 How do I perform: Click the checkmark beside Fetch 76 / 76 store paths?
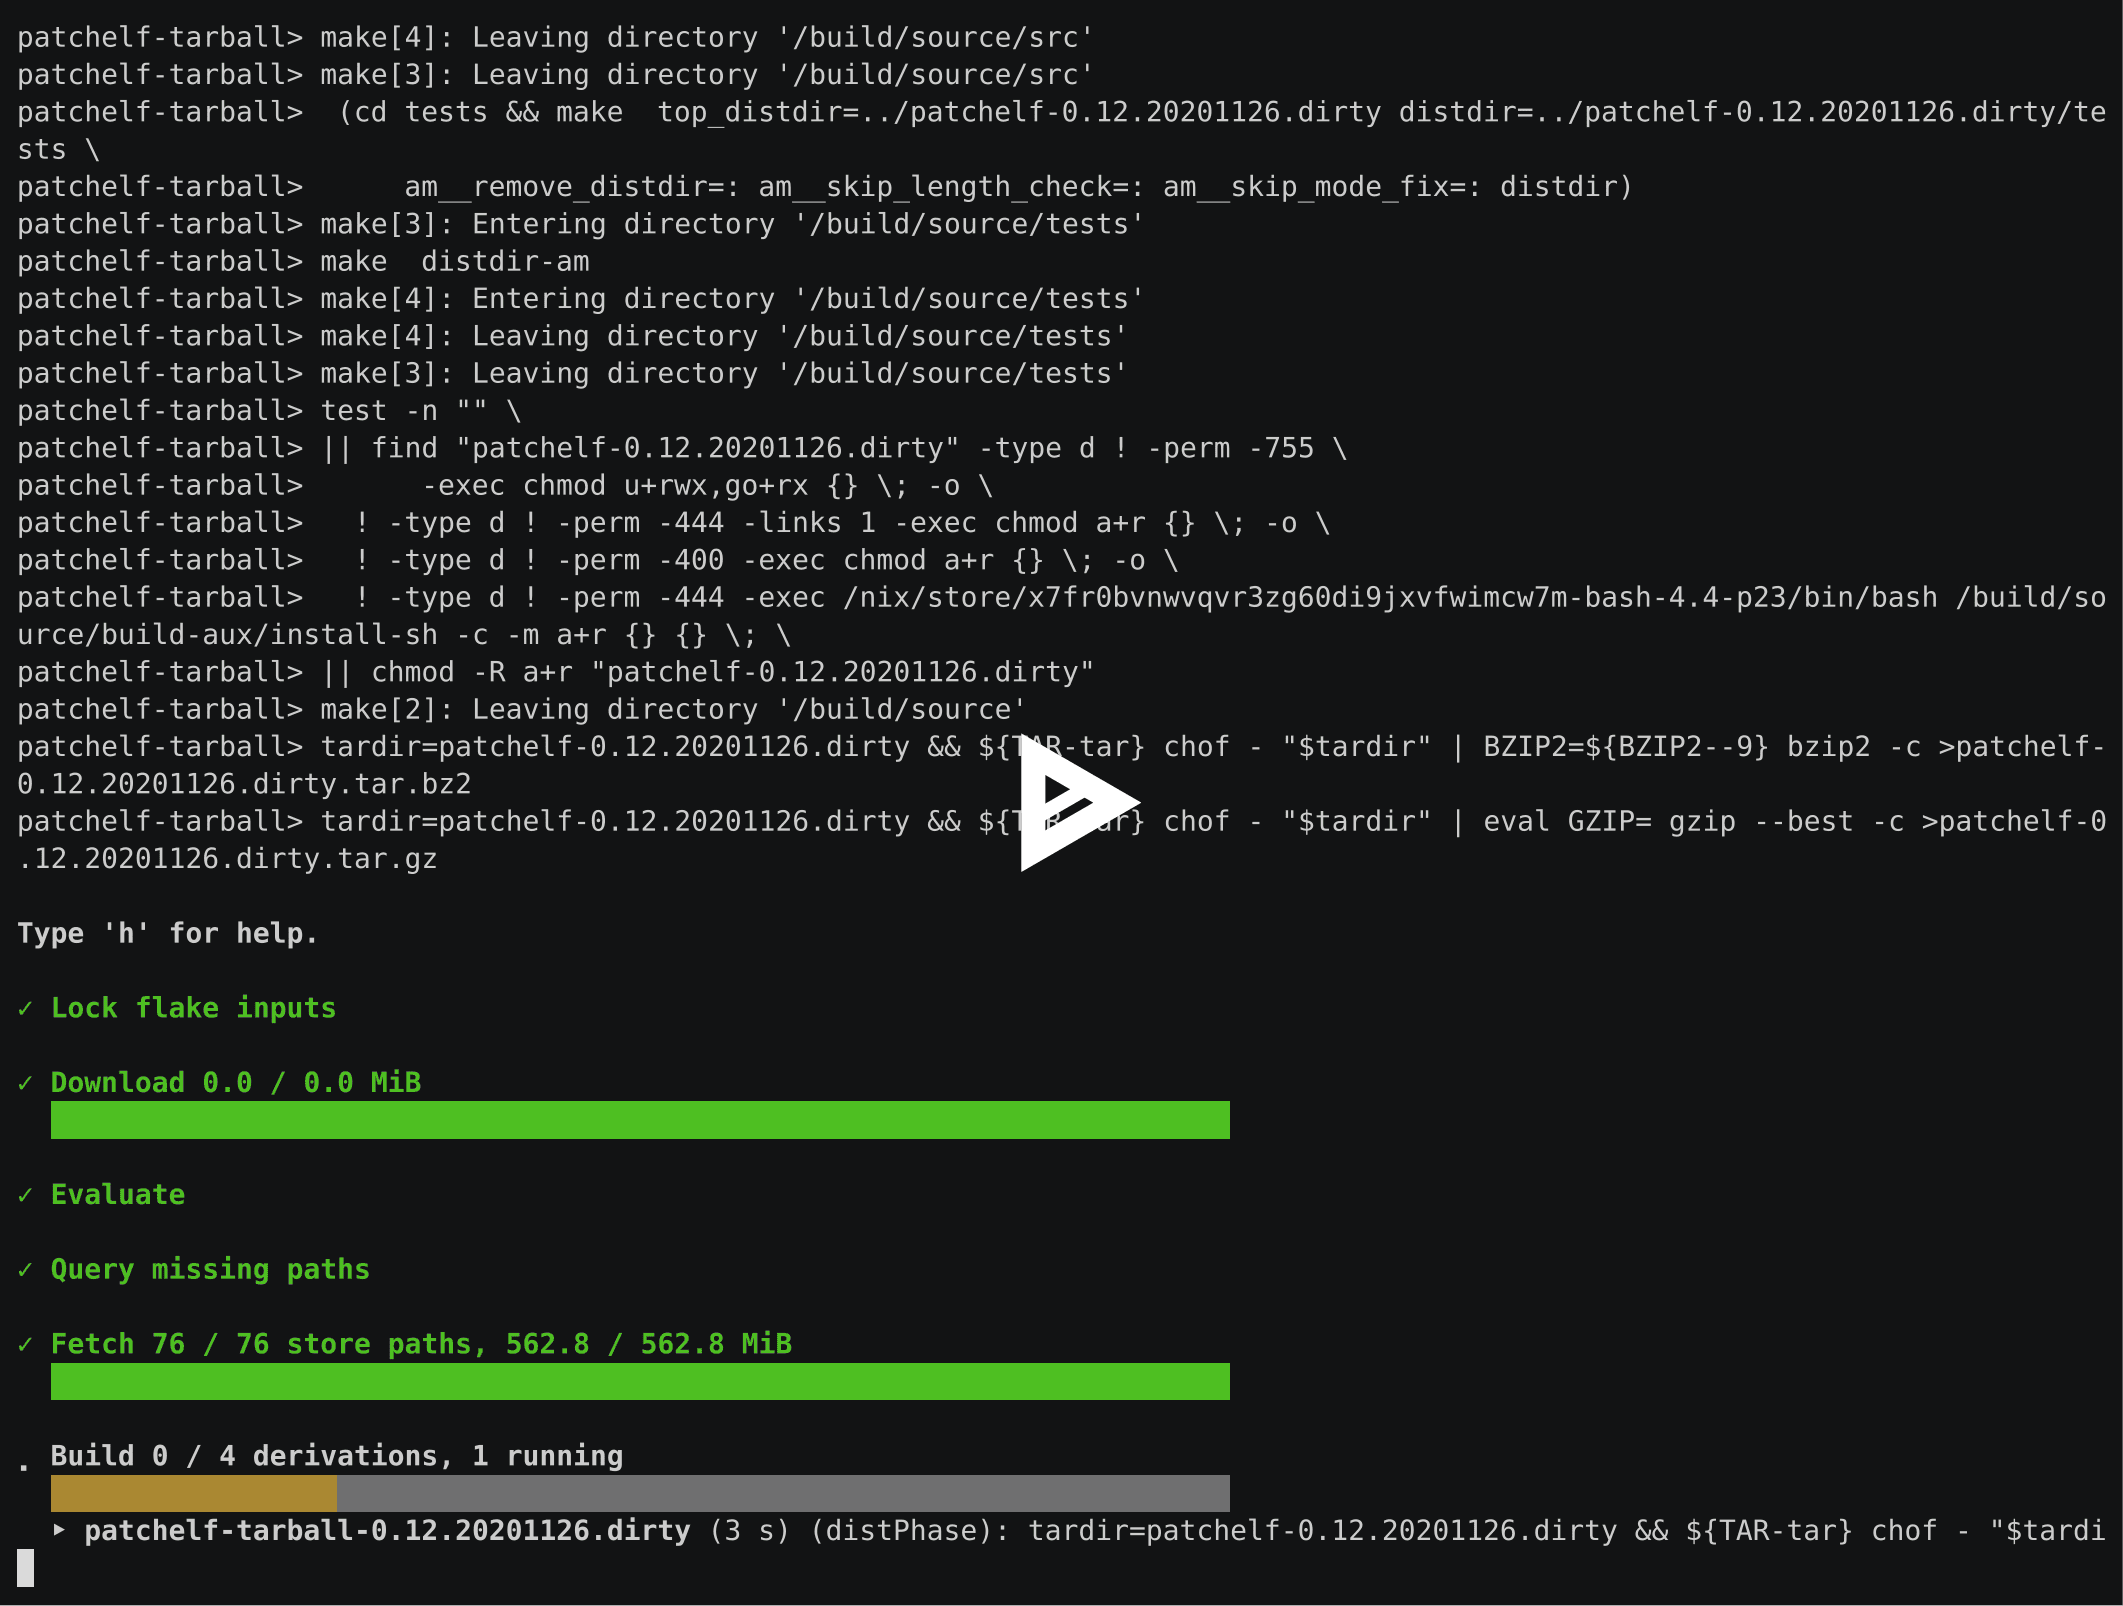point(26,1344)
